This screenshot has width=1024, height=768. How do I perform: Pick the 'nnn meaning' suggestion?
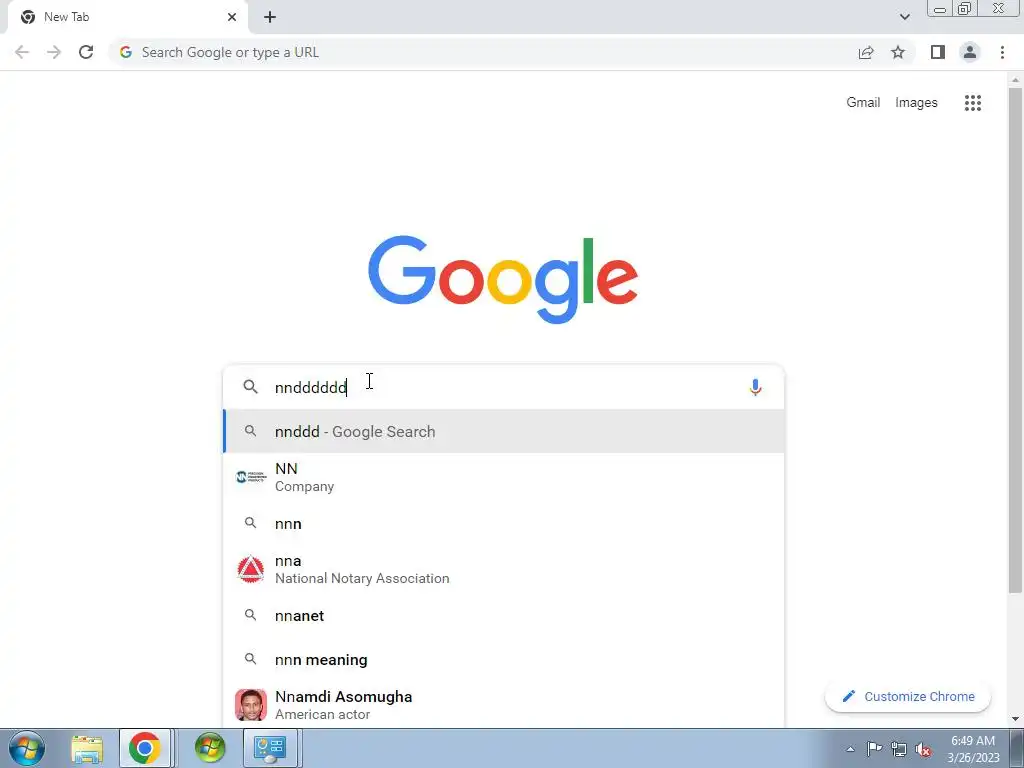tap(504, 660)
